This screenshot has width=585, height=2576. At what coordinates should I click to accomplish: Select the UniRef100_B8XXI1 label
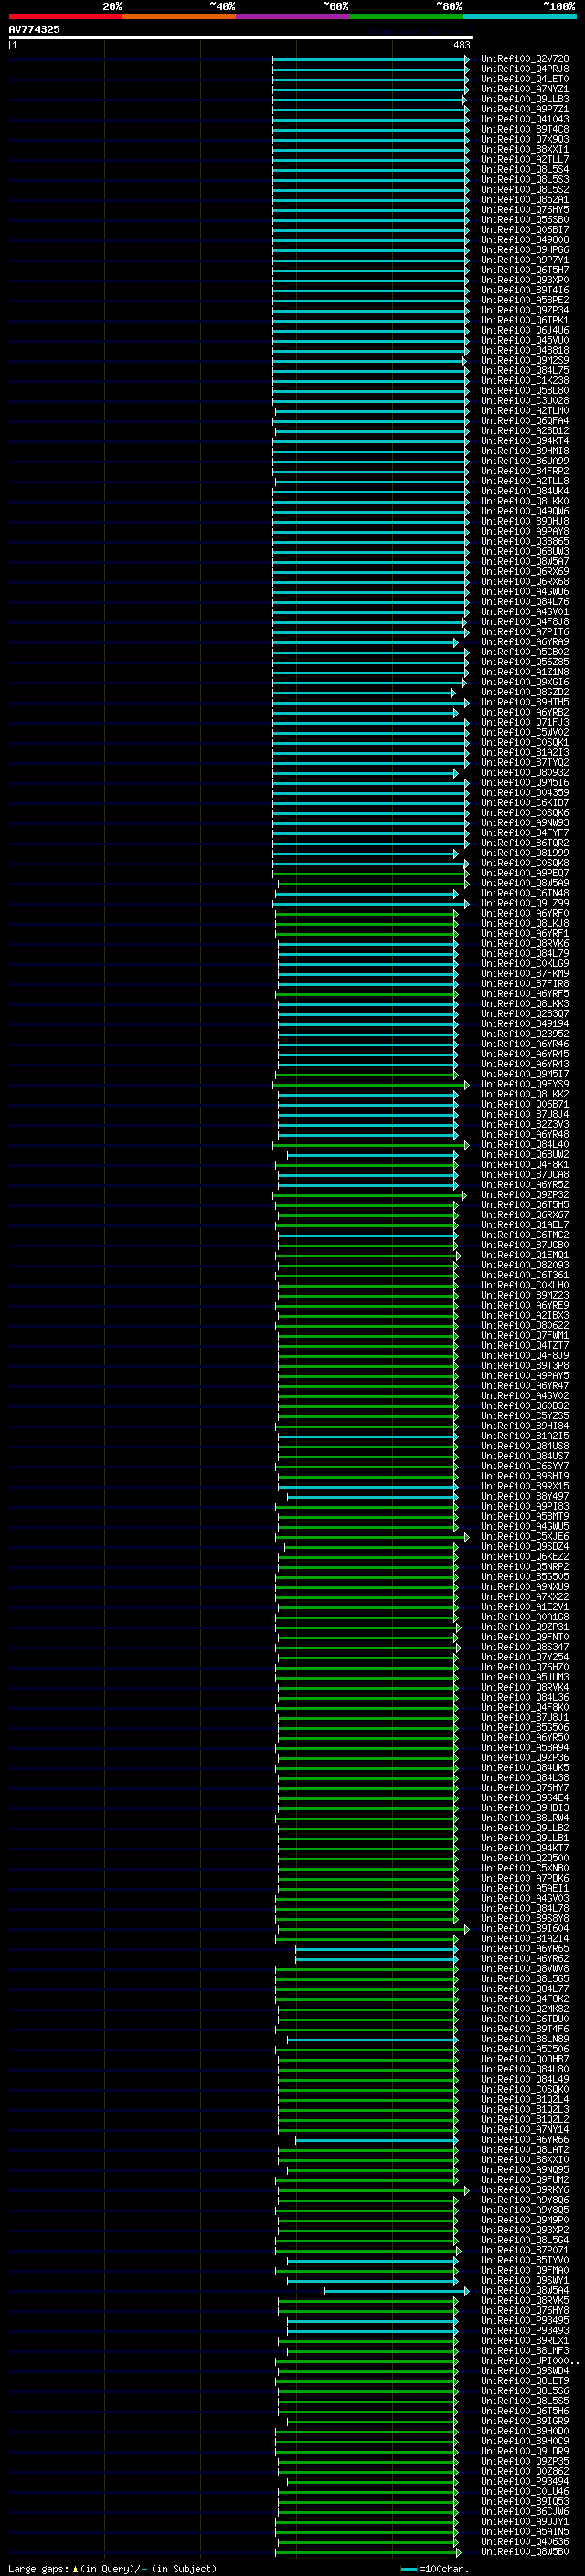(525, 149)
